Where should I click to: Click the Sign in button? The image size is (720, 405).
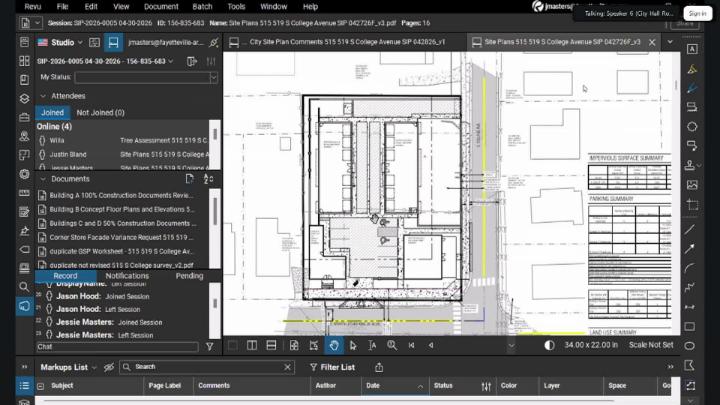[698, 13]
